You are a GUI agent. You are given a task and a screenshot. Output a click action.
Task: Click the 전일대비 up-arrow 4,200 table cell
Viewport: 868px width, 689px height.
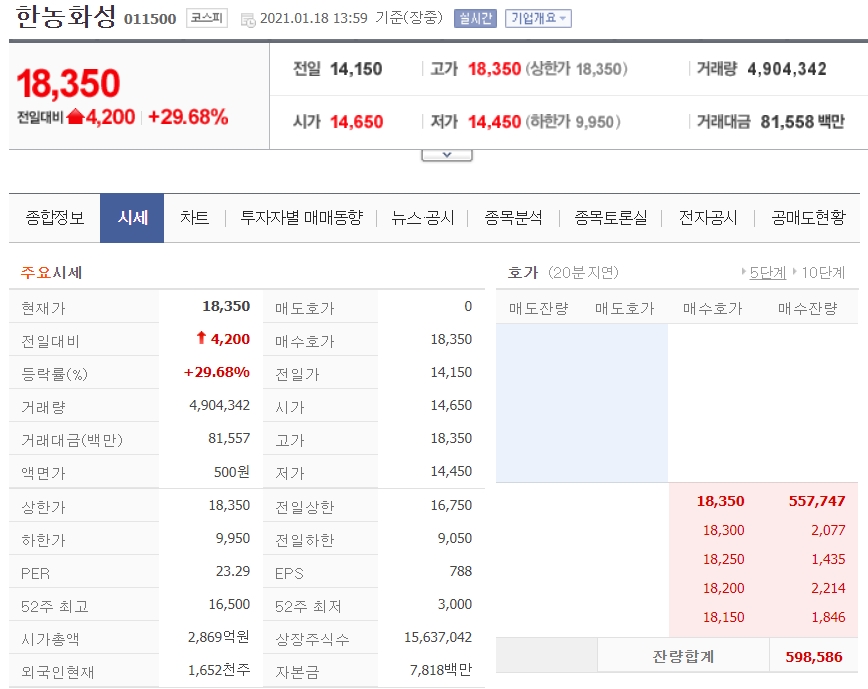224,339
